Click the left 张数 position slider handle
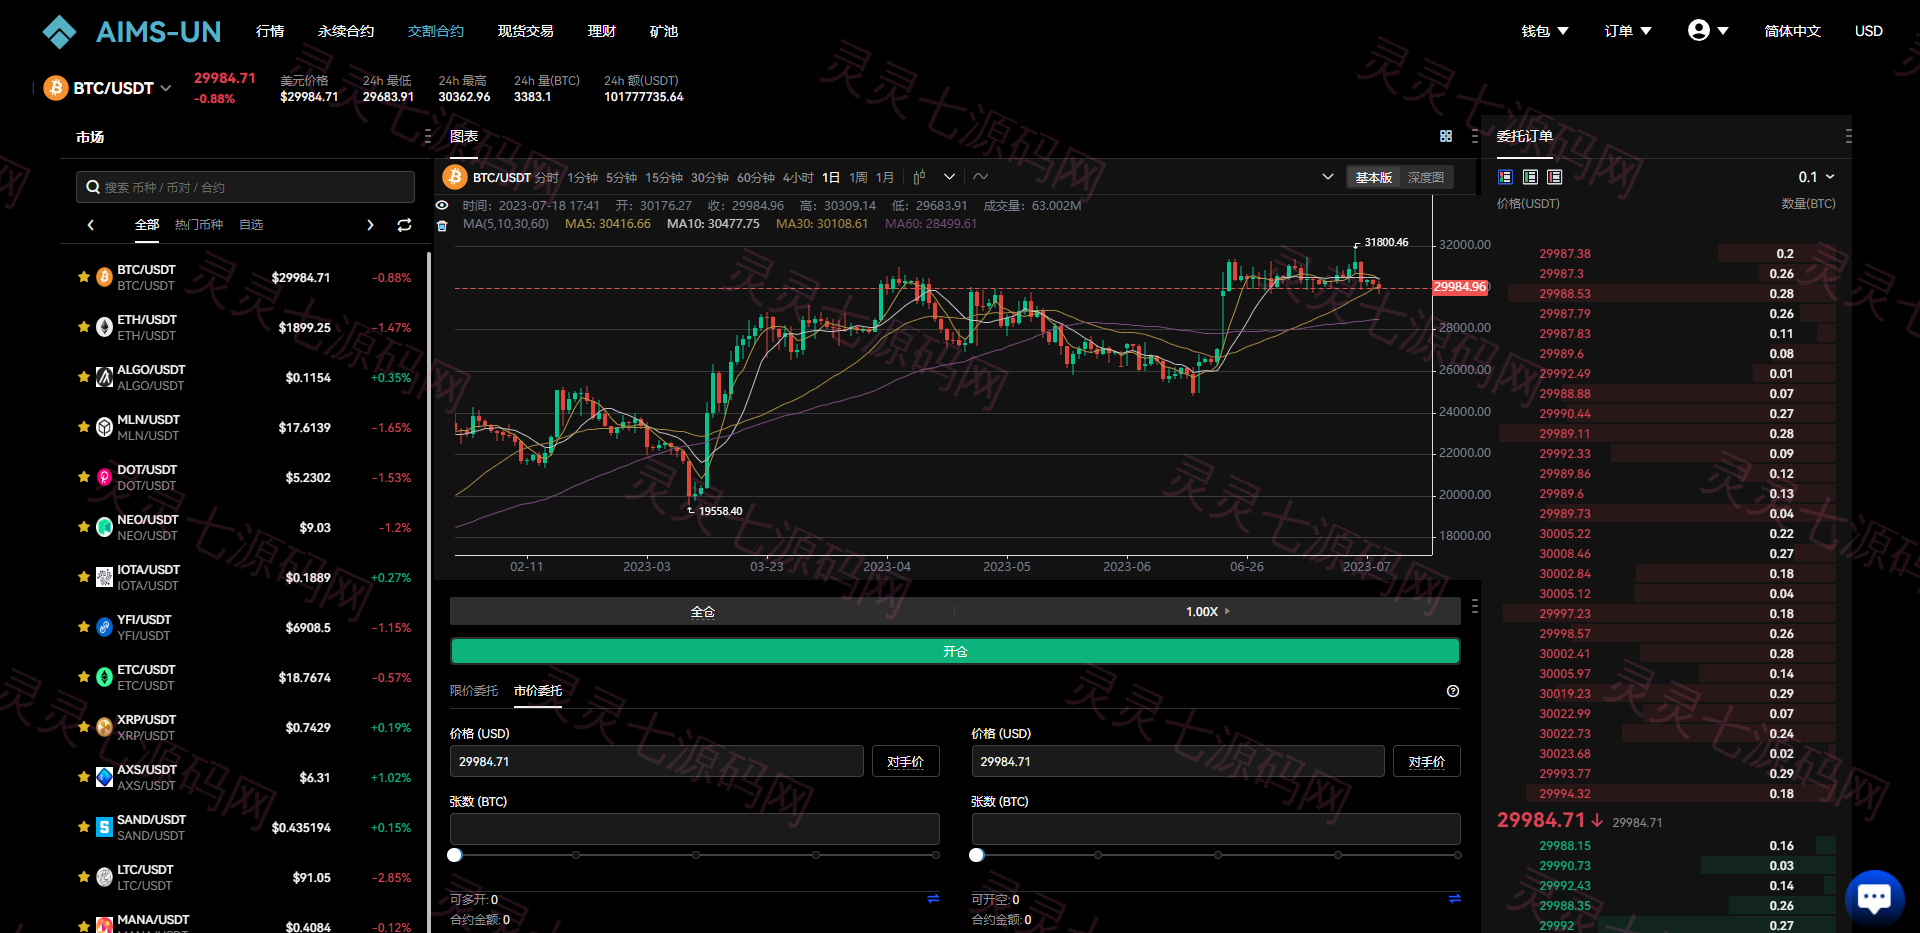The width and height of the screenshot is (1920, 933). pyautogui.click(x=455, y=855)
